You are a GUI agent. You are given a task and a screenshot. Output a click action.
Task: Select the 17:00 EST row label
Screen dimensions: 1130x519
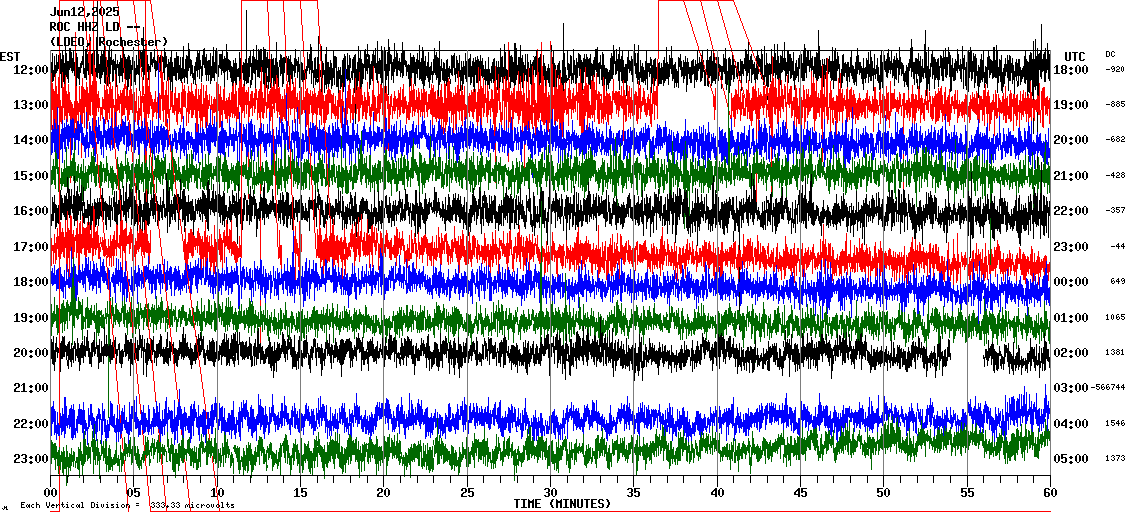[x=31, y=247]
